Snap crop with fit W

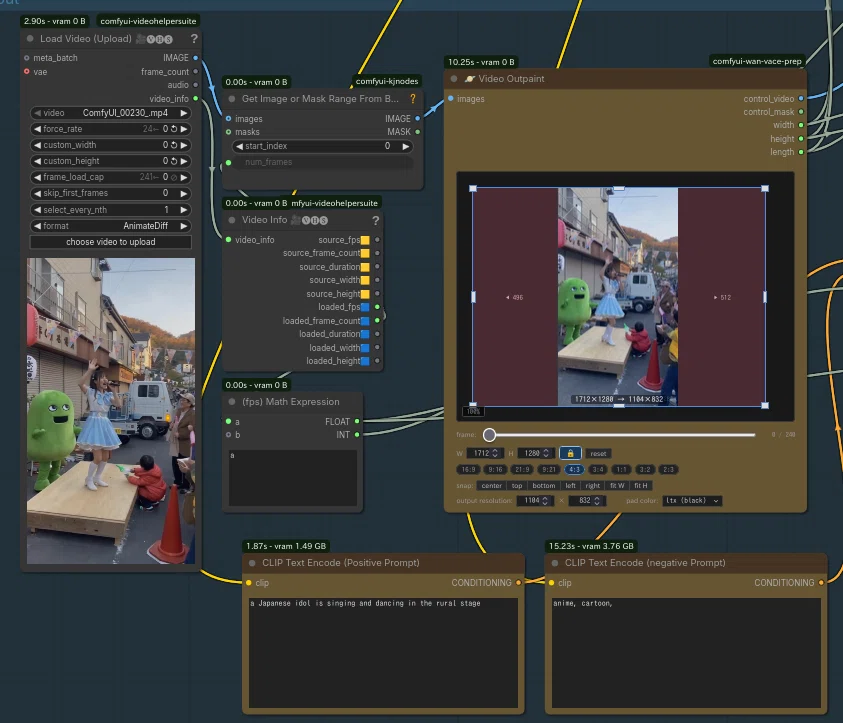point(617,485)
